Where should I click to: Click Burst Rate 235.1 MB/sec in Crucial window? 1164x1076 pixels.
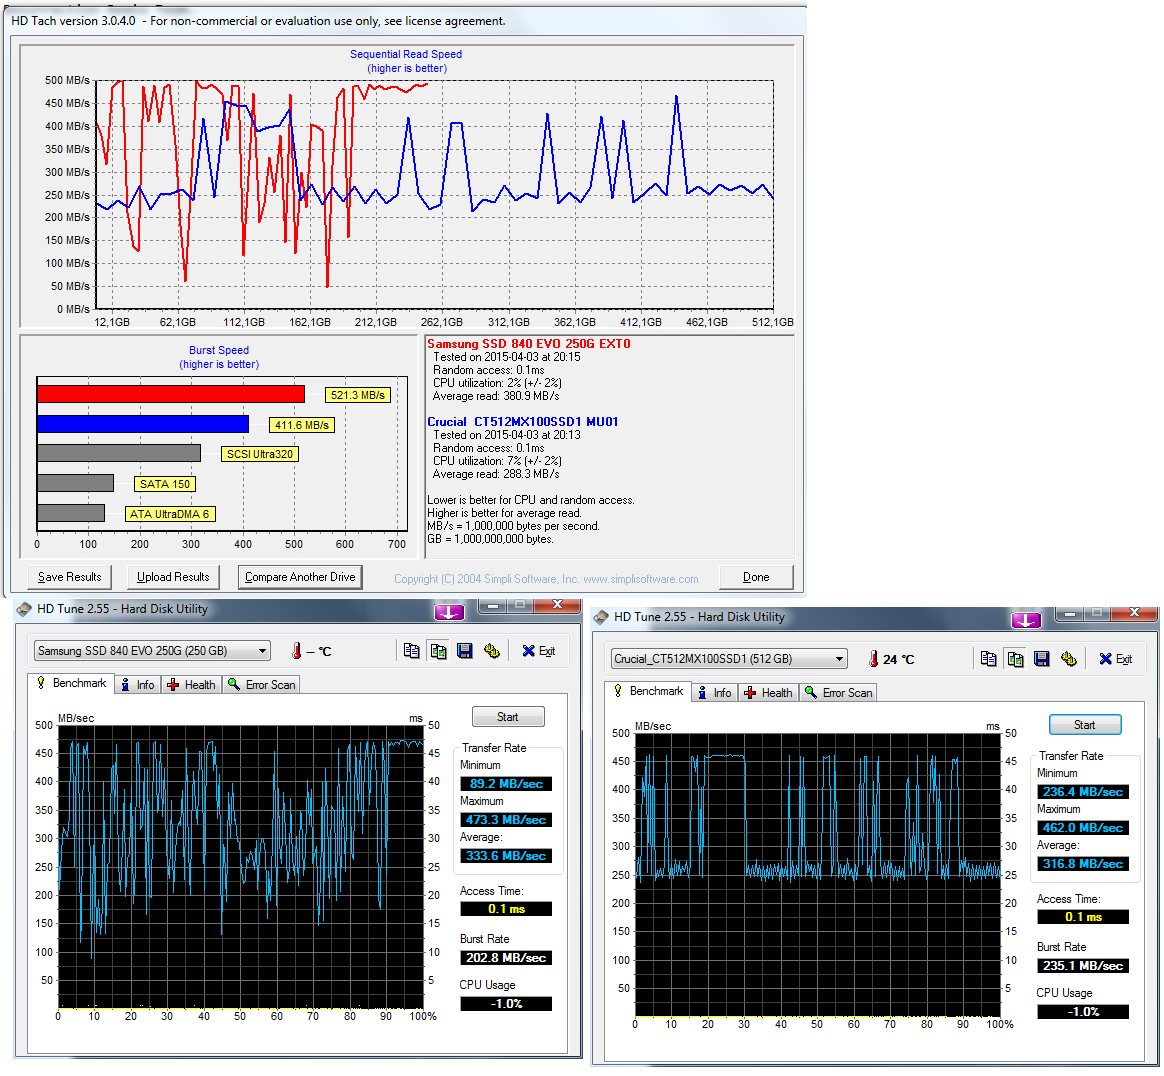coord(1083,966)
